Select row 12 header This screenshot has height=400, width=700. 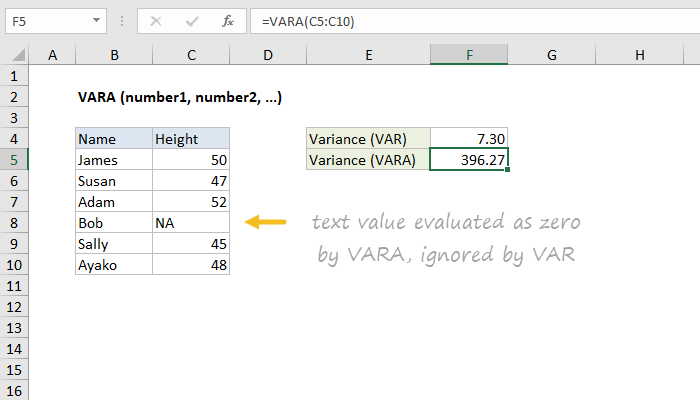coord(14,307)
